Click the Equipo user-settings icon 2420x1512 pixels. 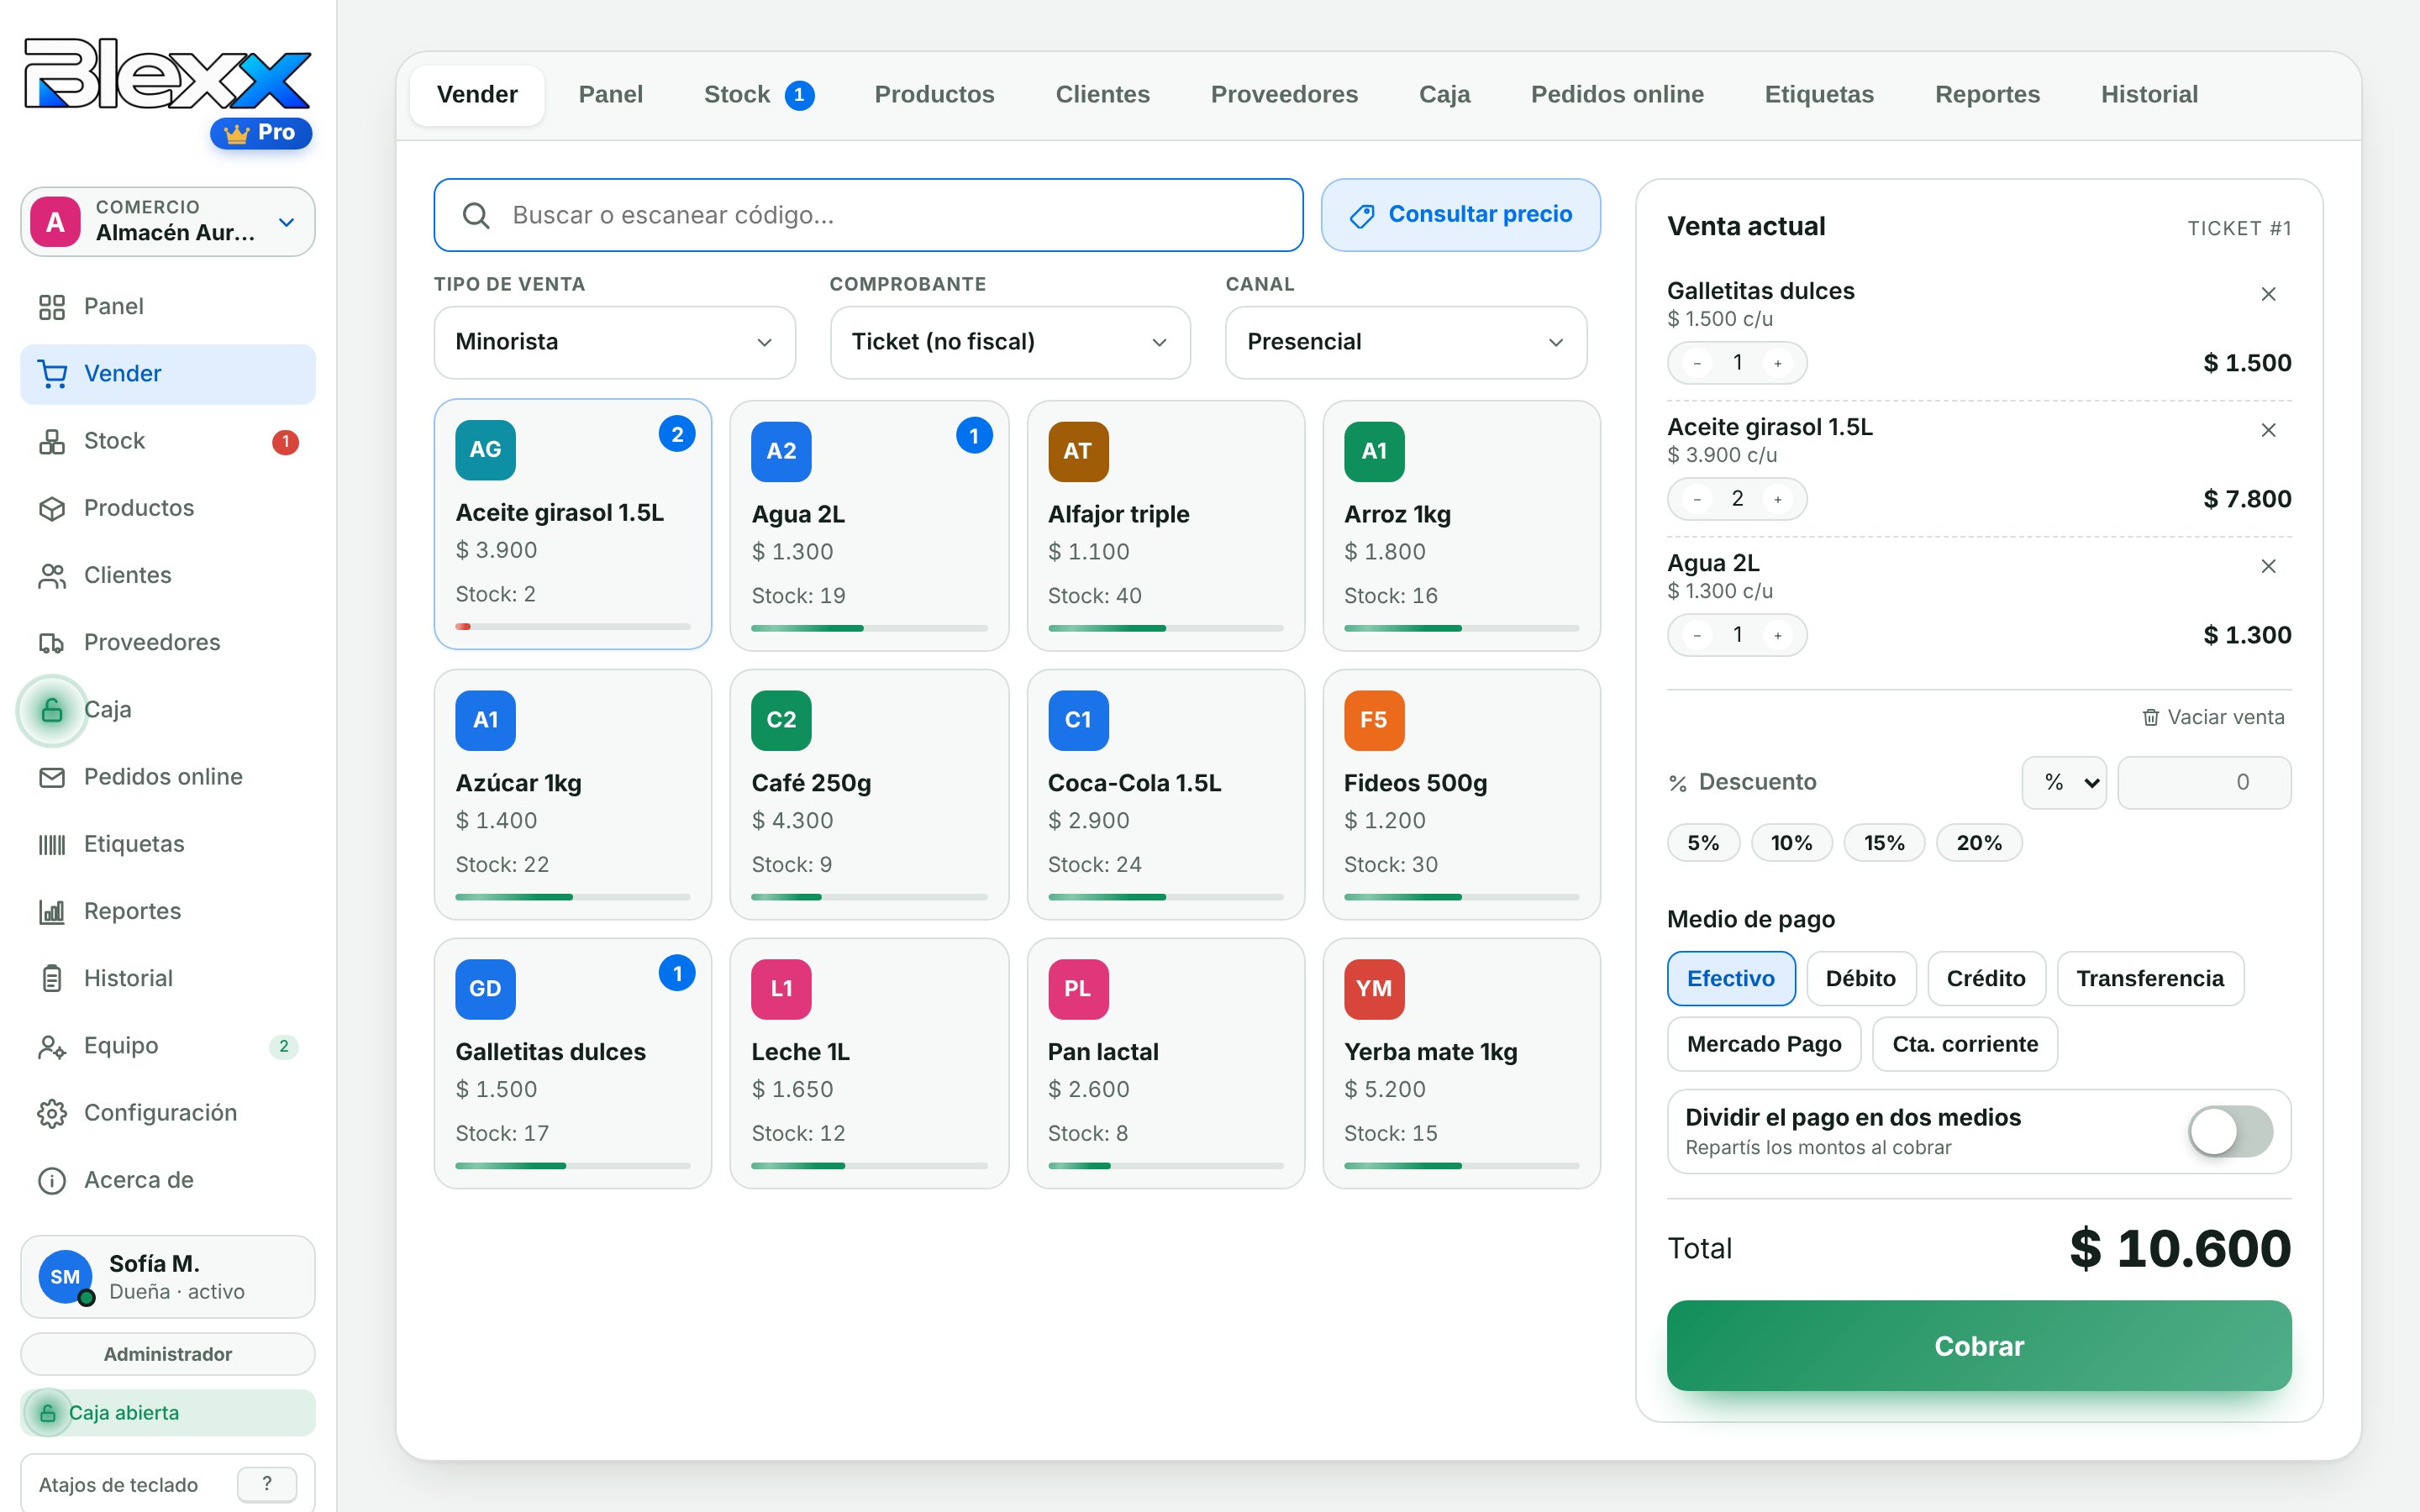pos(52,1046)
